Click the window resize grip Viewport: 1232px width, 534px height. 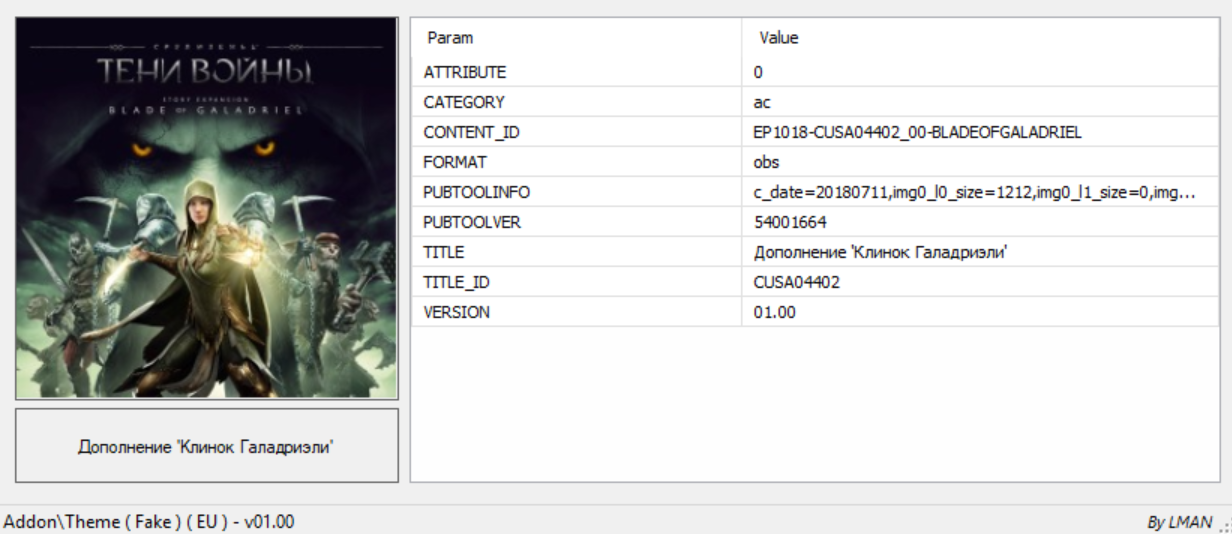(1225, 525)
